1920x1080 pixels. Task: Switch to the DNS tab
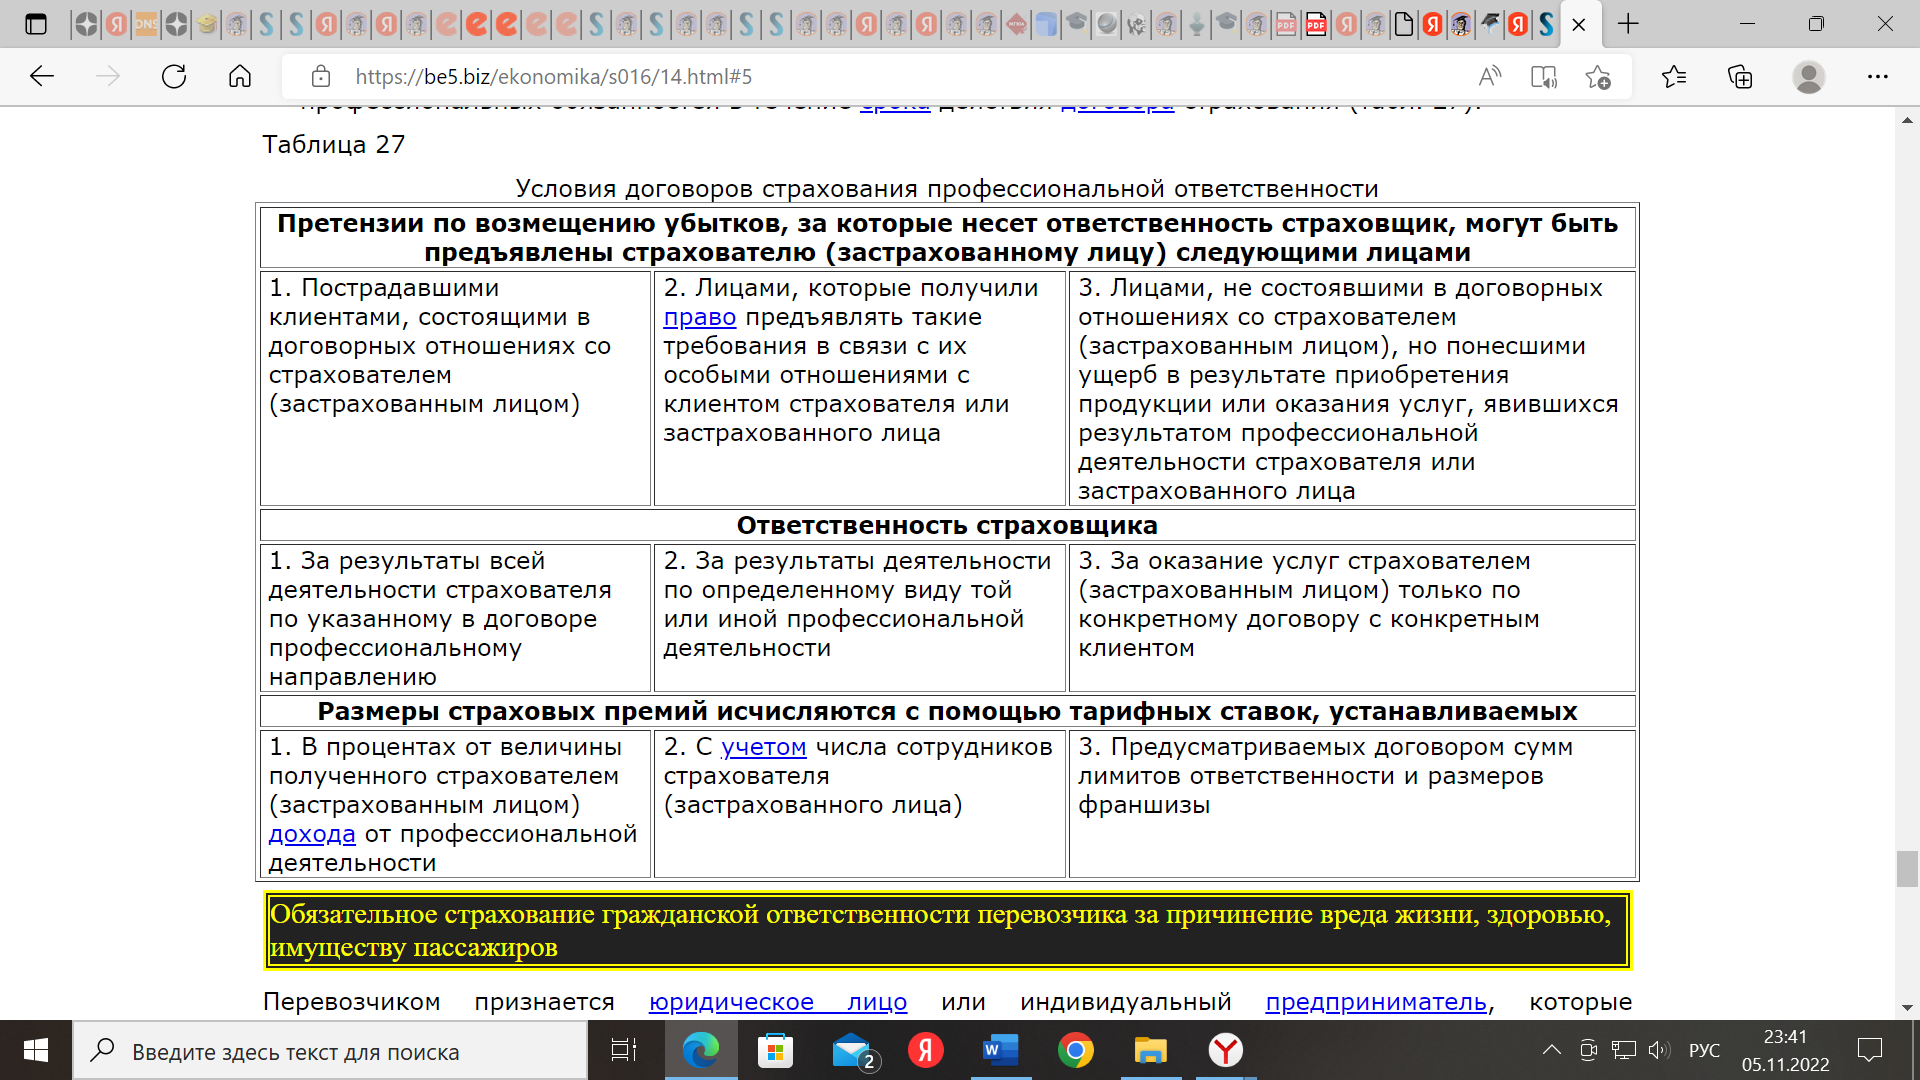(x=146, y=24)
